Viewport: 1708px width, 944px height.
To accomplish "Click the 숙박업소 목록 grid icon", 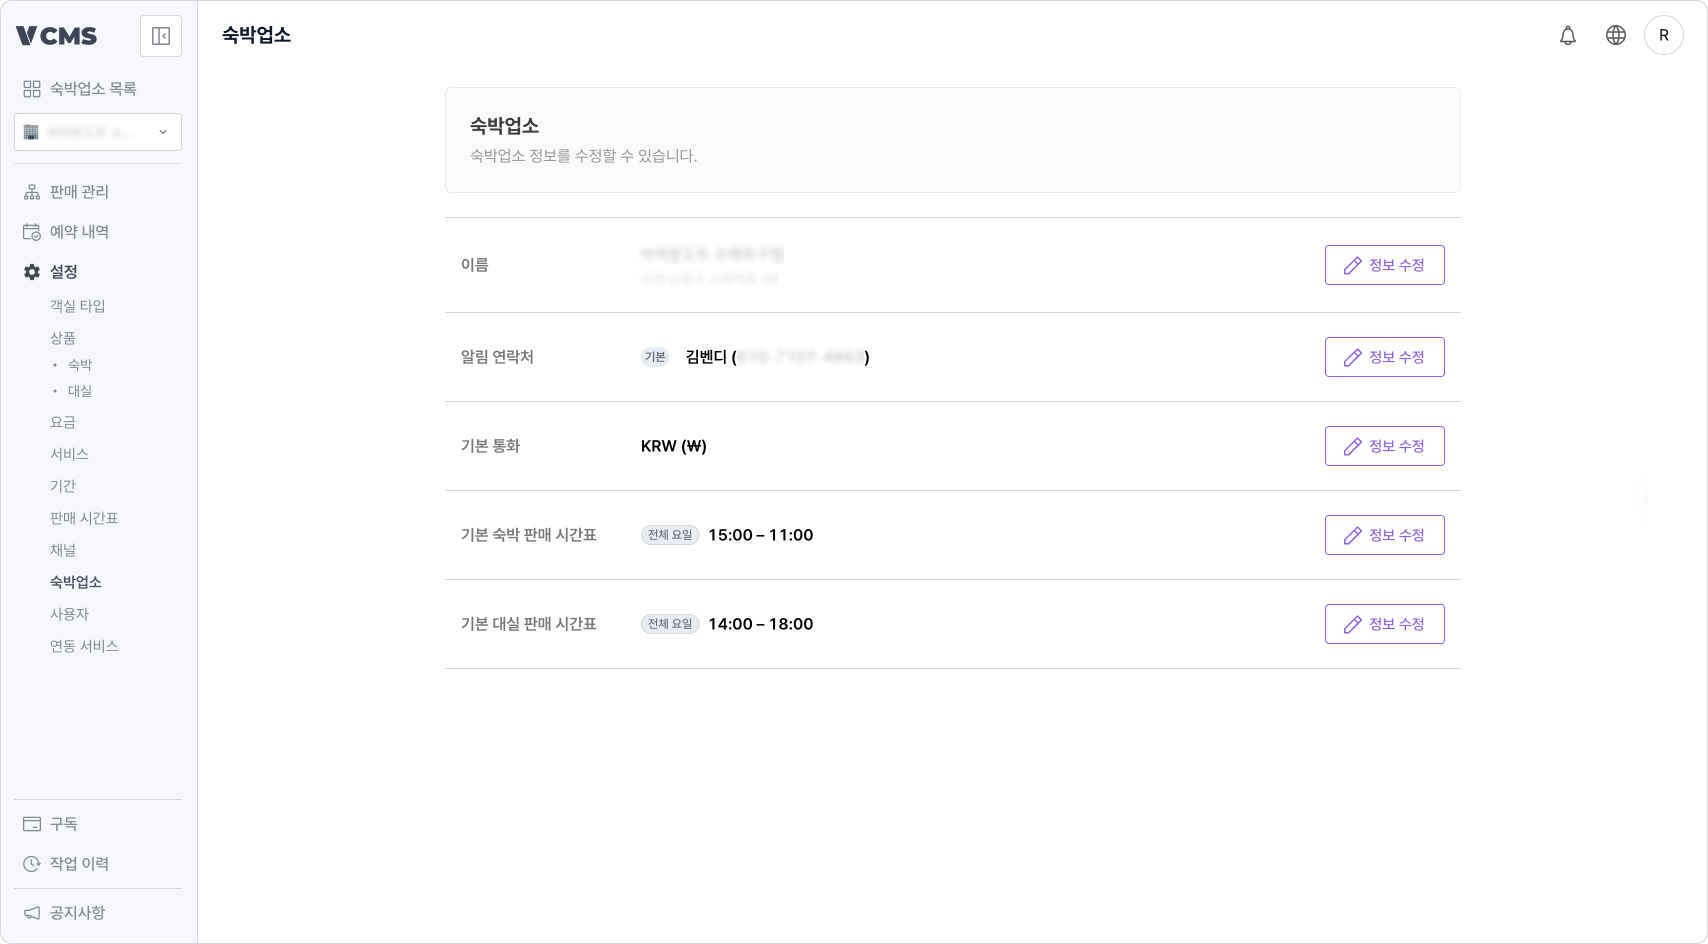I will click(x=31, y=89).
